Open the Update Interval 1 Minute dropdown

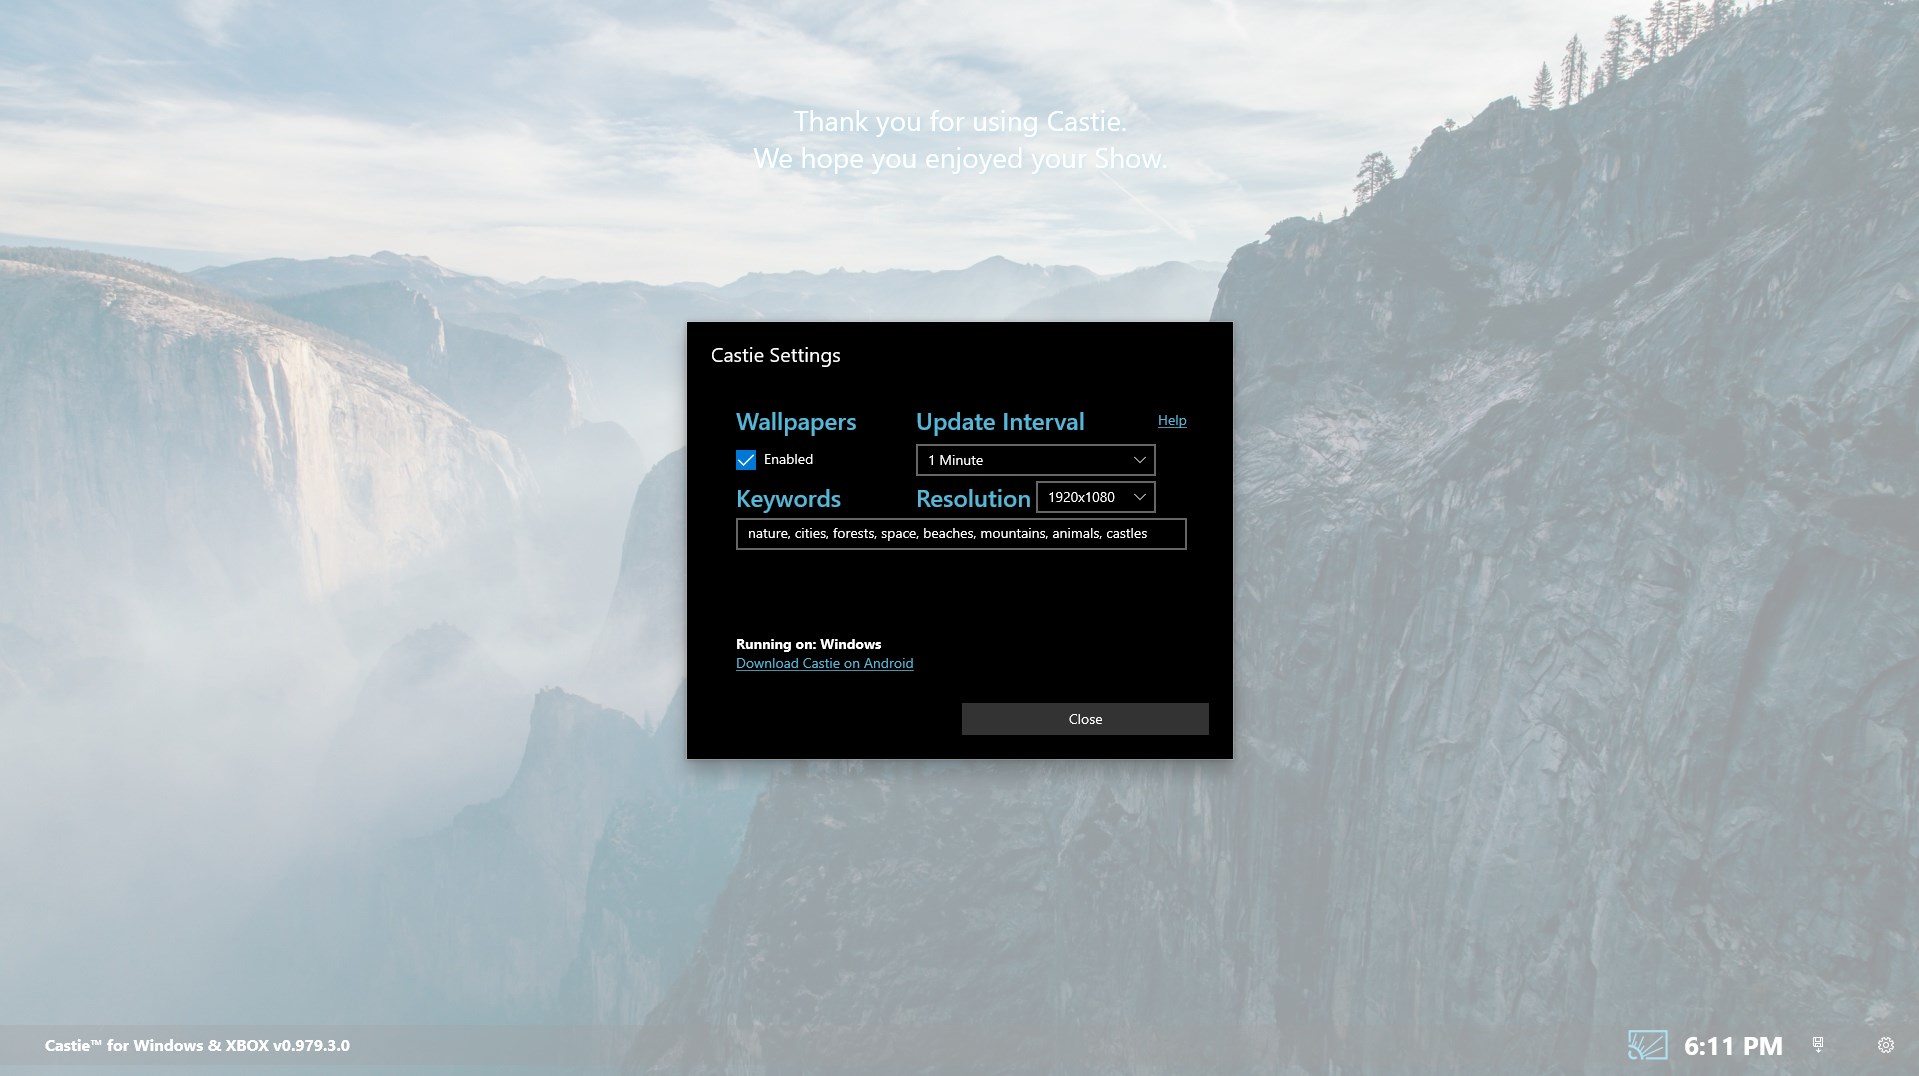[x=1035, y=460]
